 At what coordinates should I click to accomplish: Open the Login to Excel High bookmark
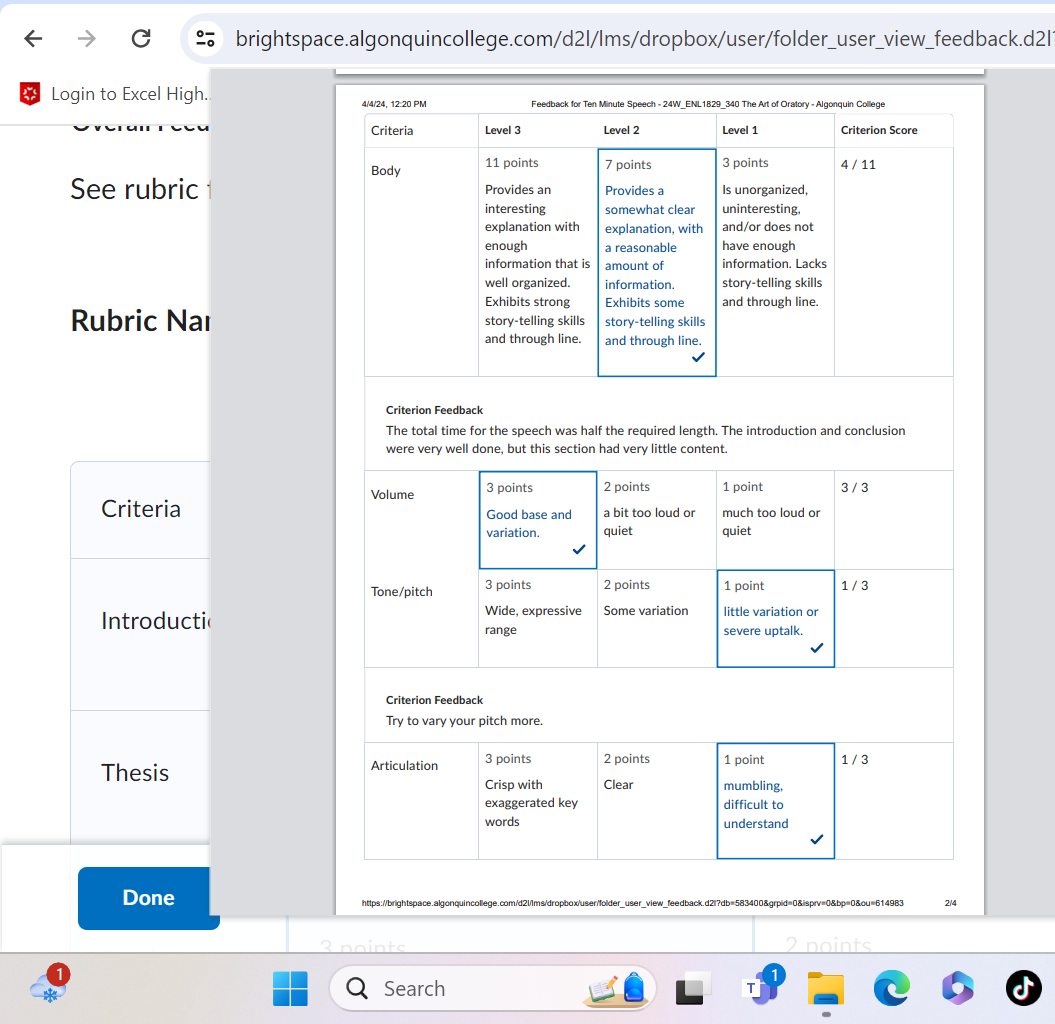click(x=114, y=94)
